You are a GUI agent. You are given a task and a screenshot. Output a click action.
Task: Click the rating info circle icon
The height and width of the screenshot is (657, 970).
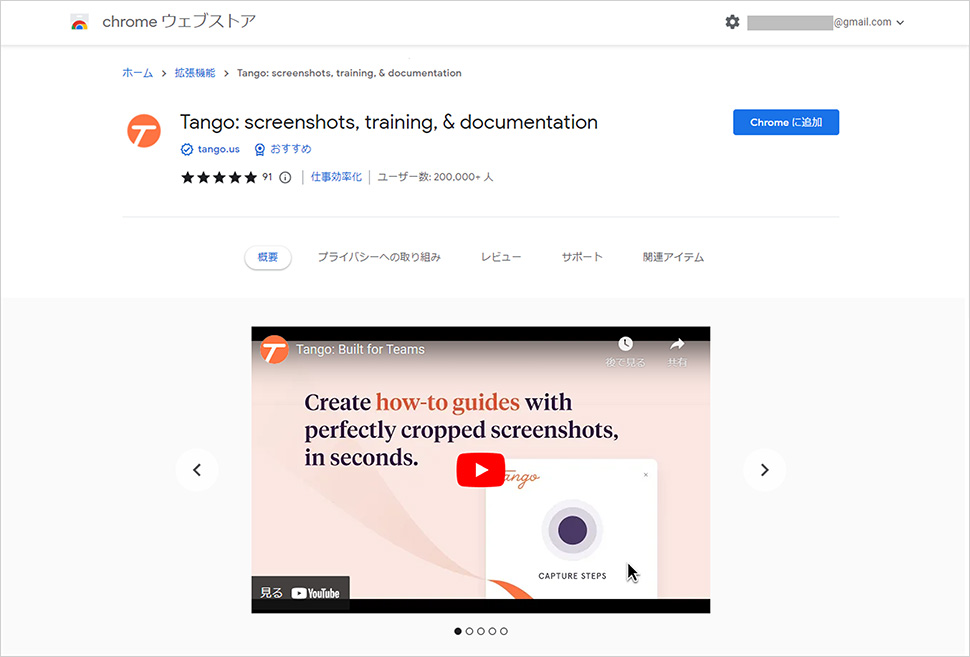click(285, 178)
